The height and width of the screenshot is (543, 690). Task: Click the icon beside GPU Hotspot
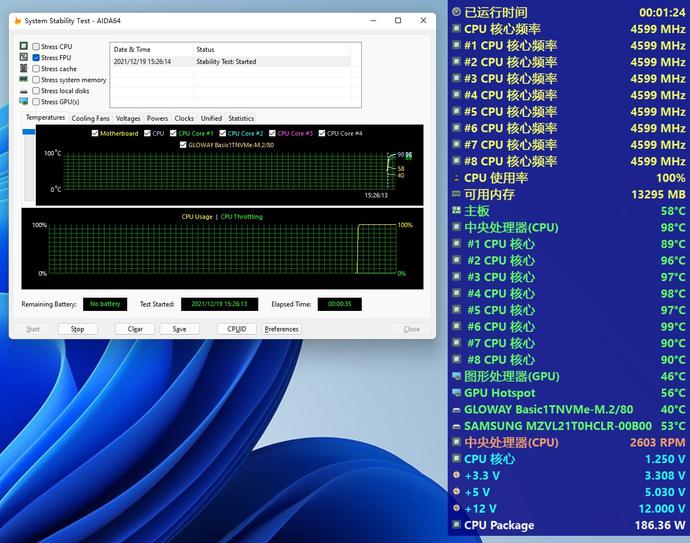pos(456,393)
